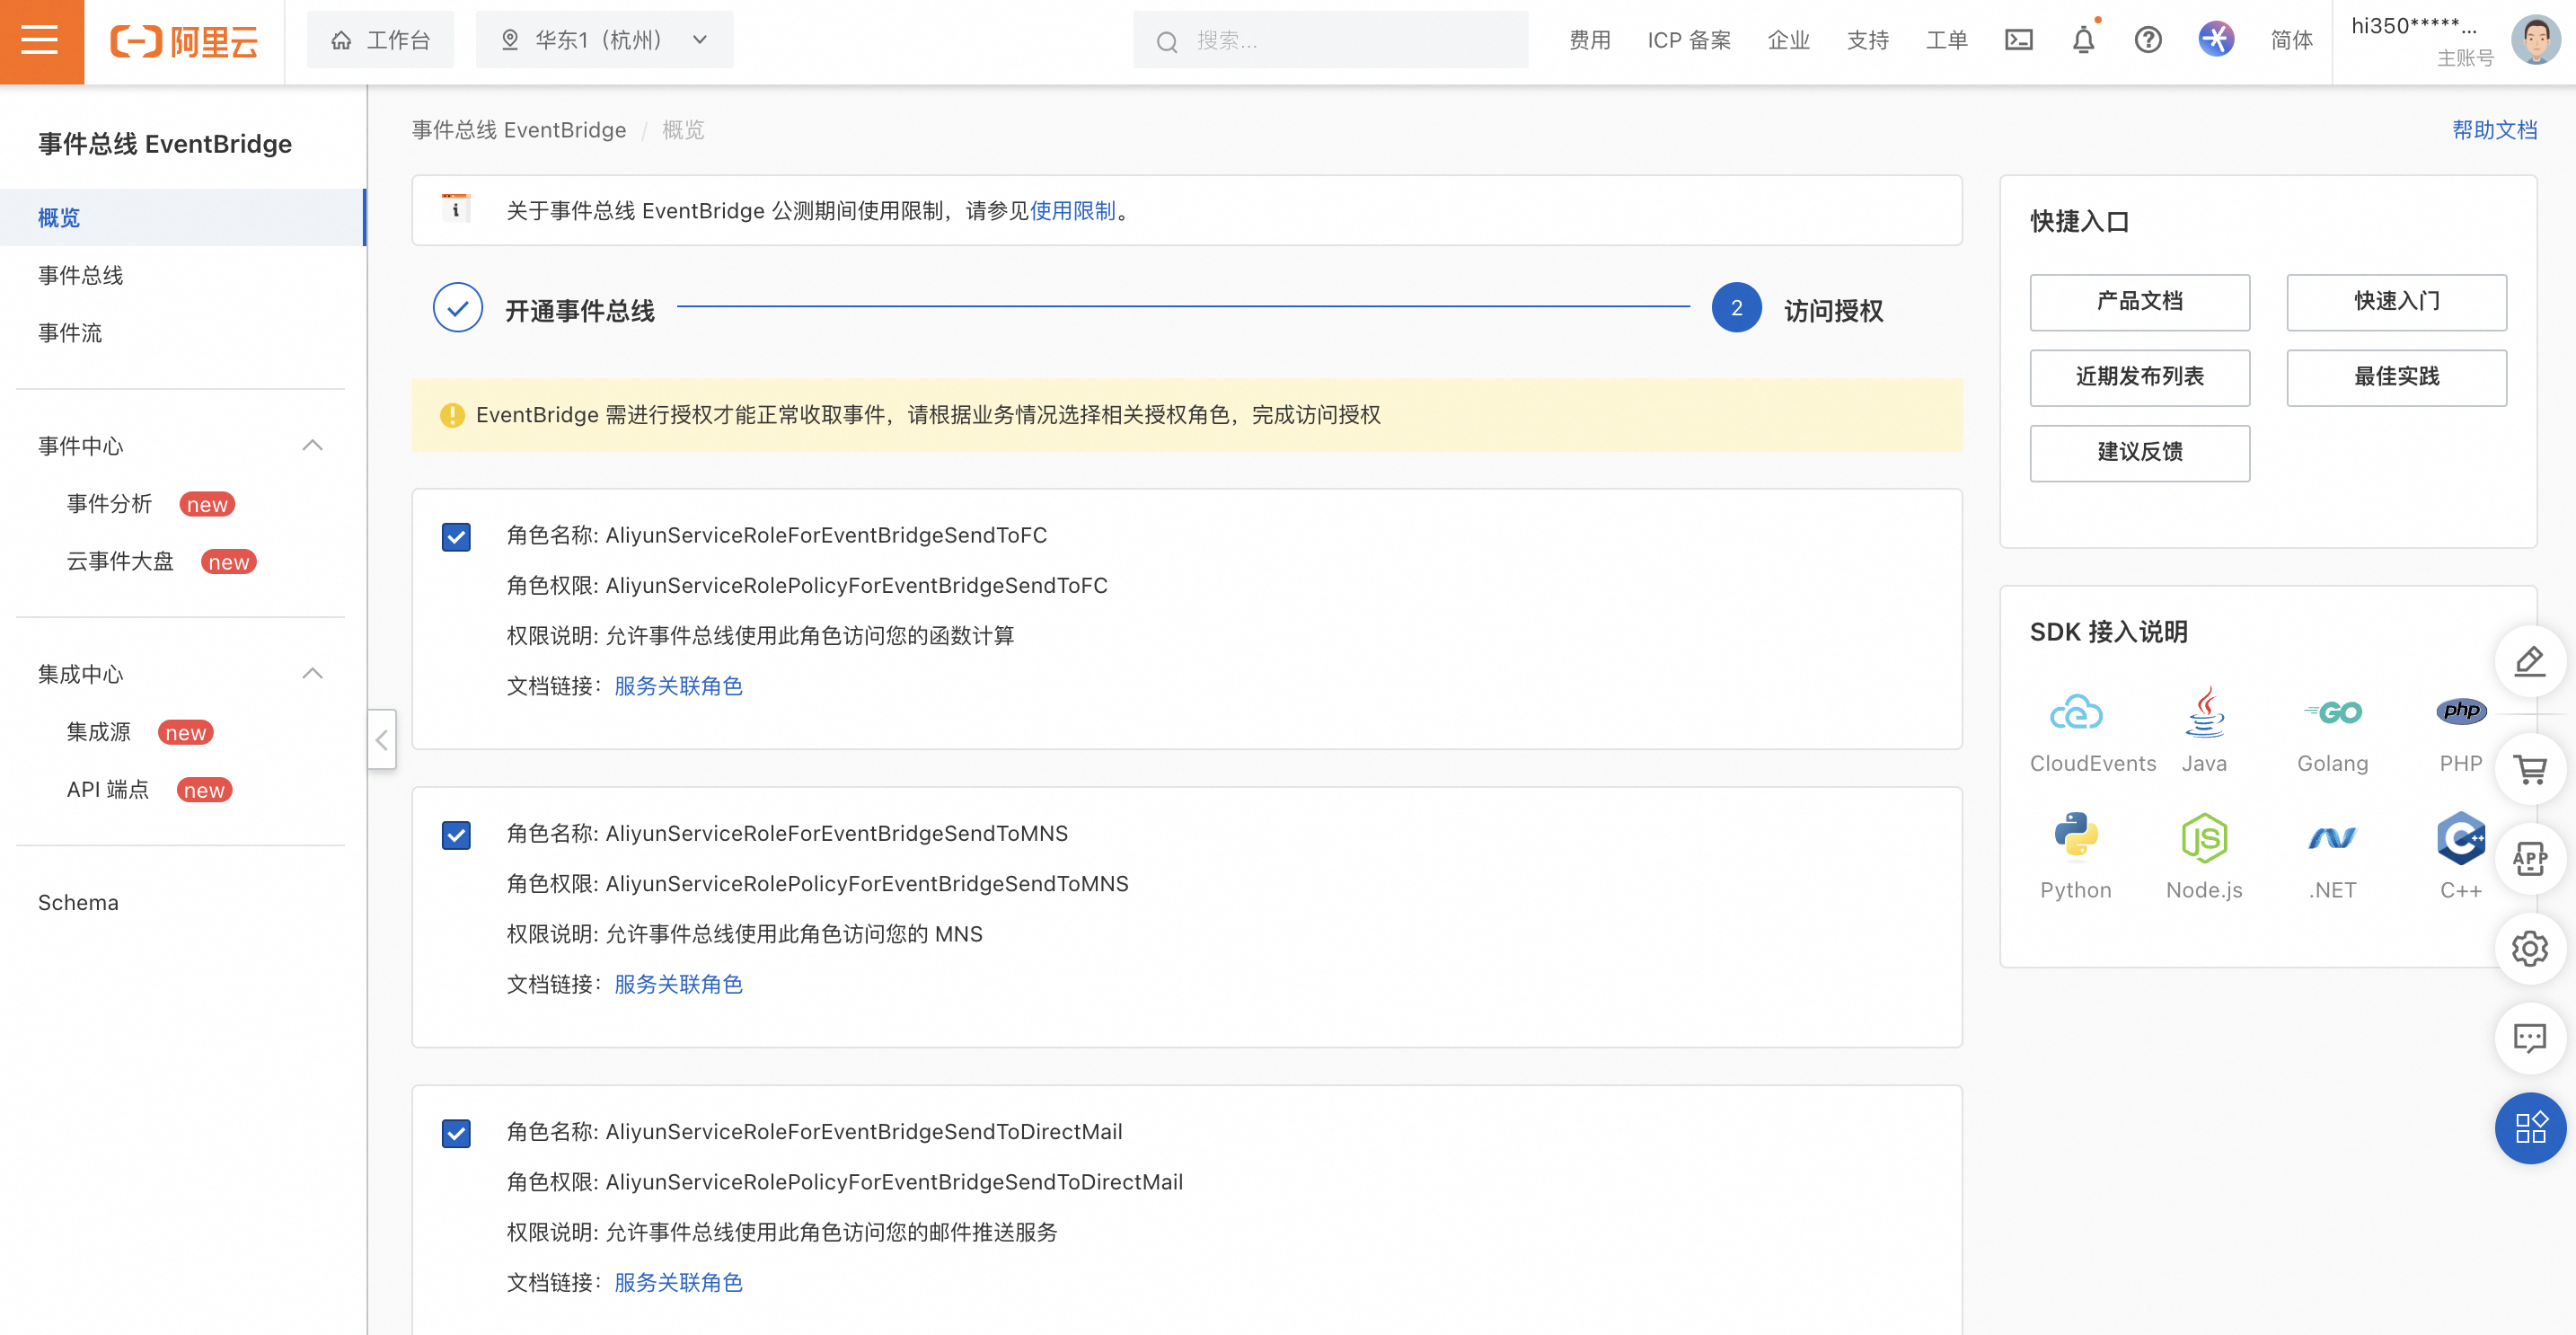Click the floating shopping cart icon
The image size is (2576, 1335).
coord(2529,769)
